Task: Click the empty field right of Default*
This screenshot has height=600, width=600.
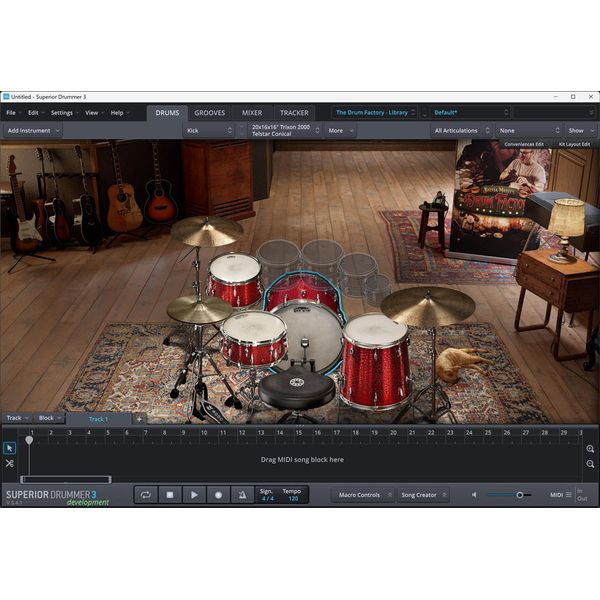Action: [554, 112]
